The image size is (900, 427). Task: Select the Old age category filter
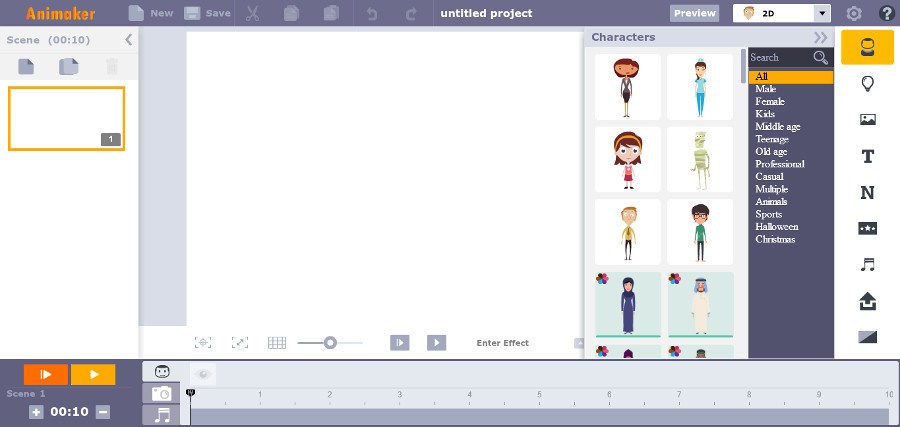[771, 152]
